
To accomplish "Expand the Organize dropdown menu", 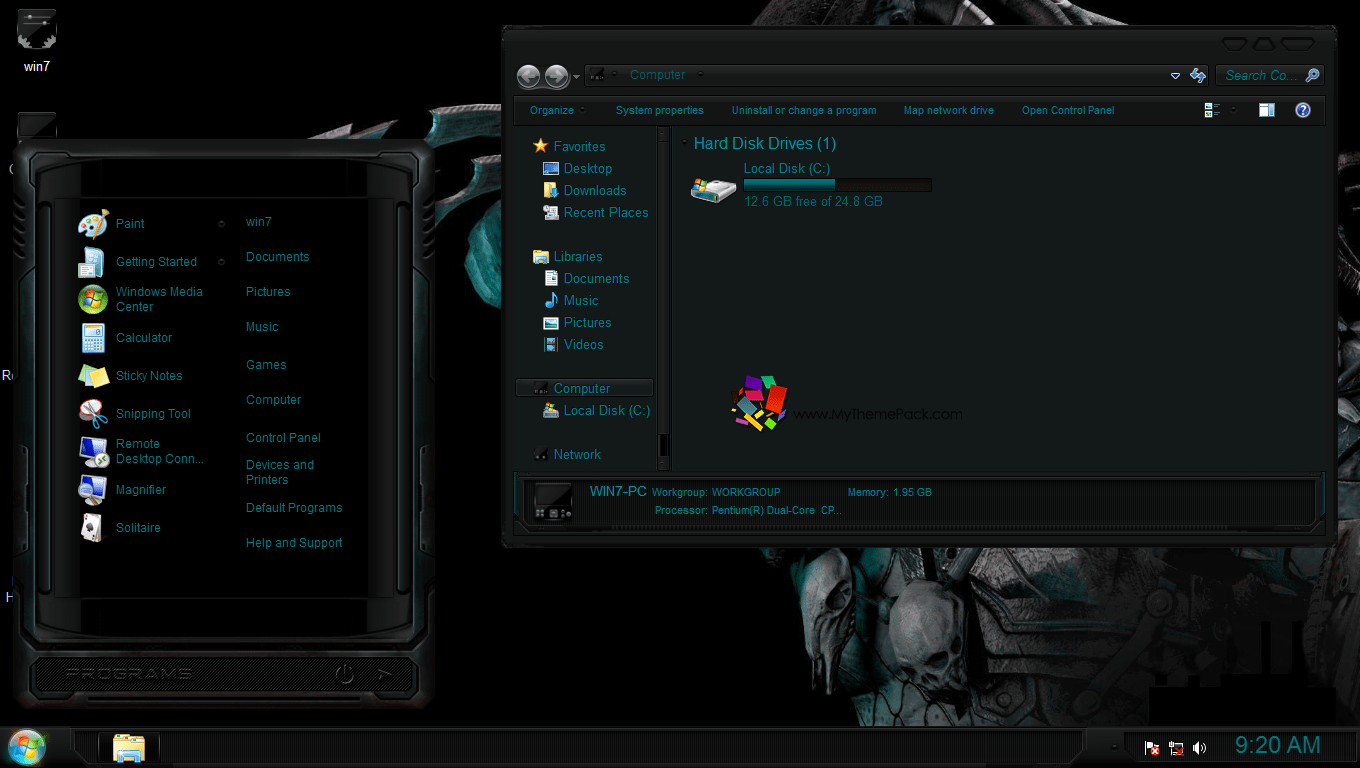I will click(x=557, y=110).
